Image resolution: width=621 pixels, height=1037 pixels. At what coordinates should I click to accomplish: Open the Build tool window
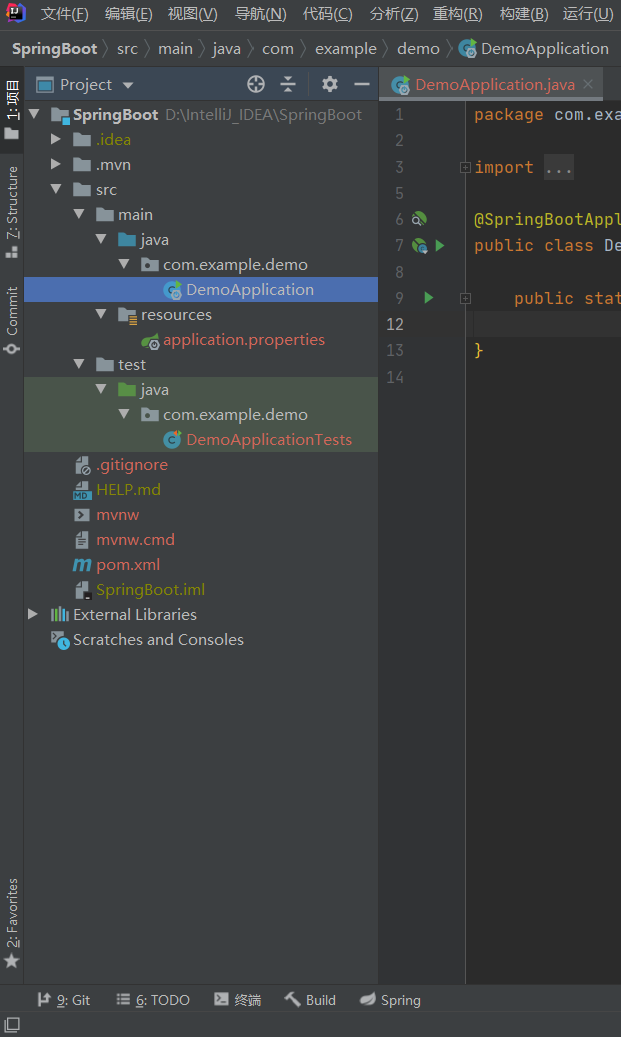310,1000
